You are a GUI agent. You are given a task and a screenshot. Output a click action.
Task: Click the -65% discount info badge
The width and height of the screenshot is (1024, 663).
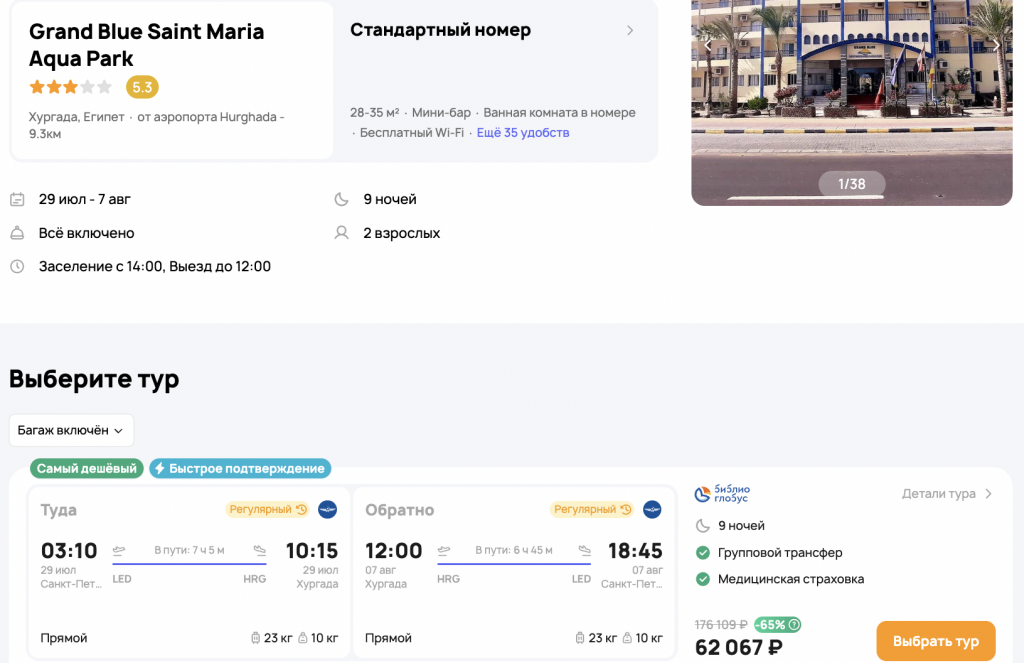[777, 624]
